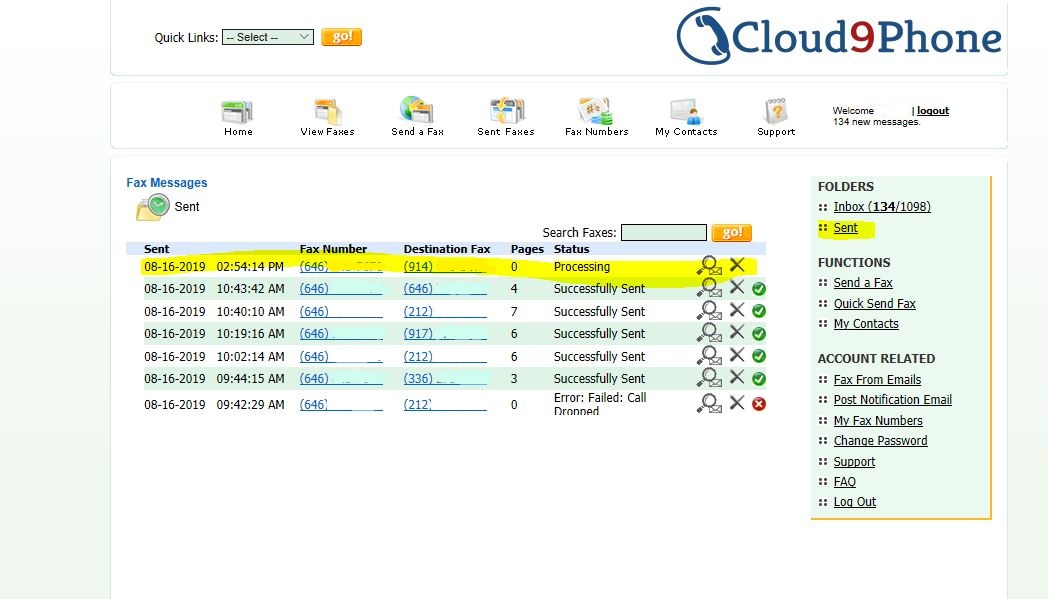Open the Change Password link

(x=880, y=441)
